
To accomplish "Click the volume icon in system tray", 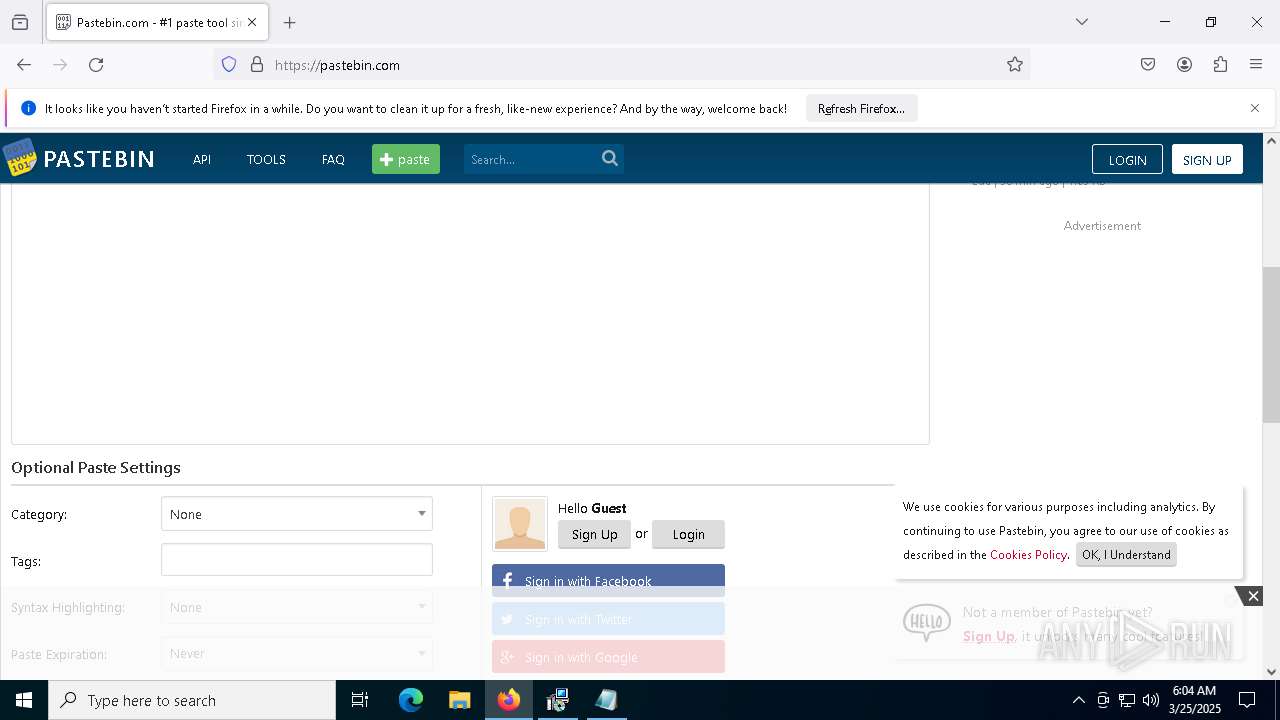I will [1151, 700].
